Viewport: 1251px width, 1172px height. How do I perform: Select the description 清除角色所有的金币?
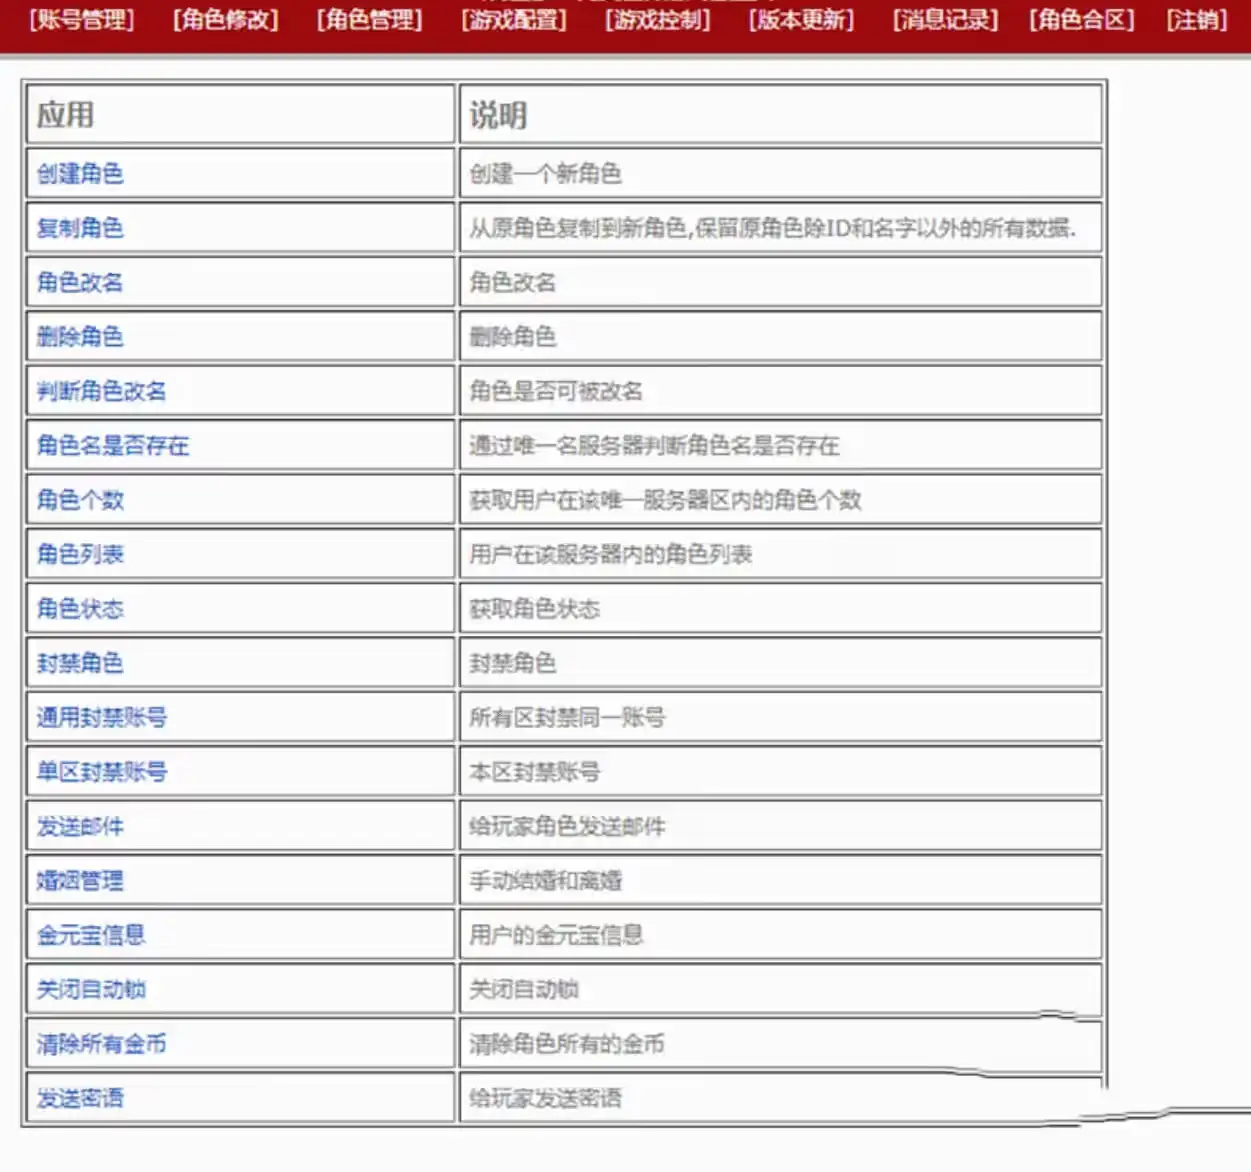click(x=567, y=1044)
